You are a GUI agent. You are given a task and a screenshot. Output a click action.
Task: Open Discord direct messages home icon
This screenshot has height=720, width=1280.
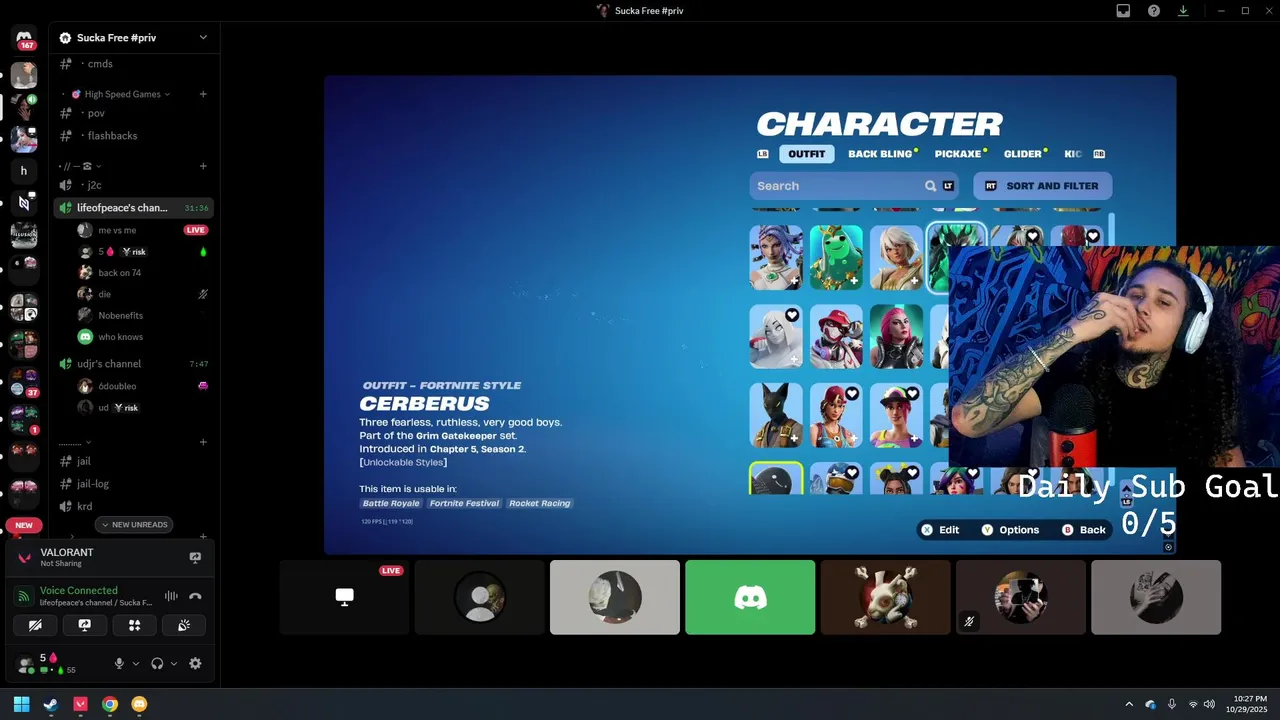(x=24, y=39)
